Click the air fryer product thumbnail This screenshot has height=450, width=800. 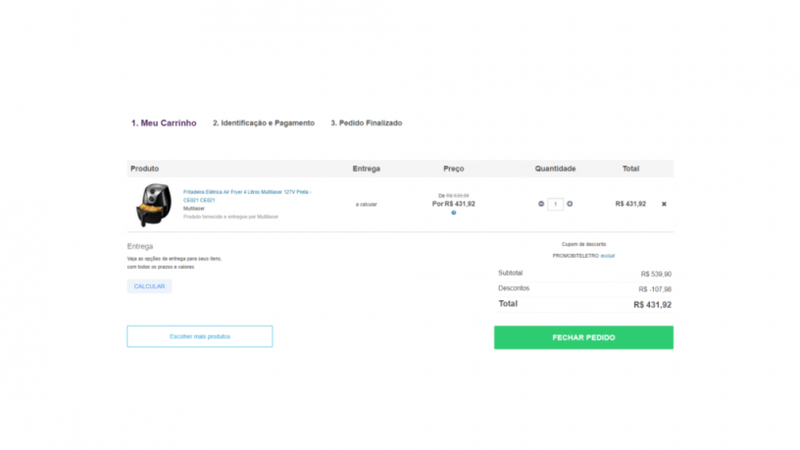[154, 204]
